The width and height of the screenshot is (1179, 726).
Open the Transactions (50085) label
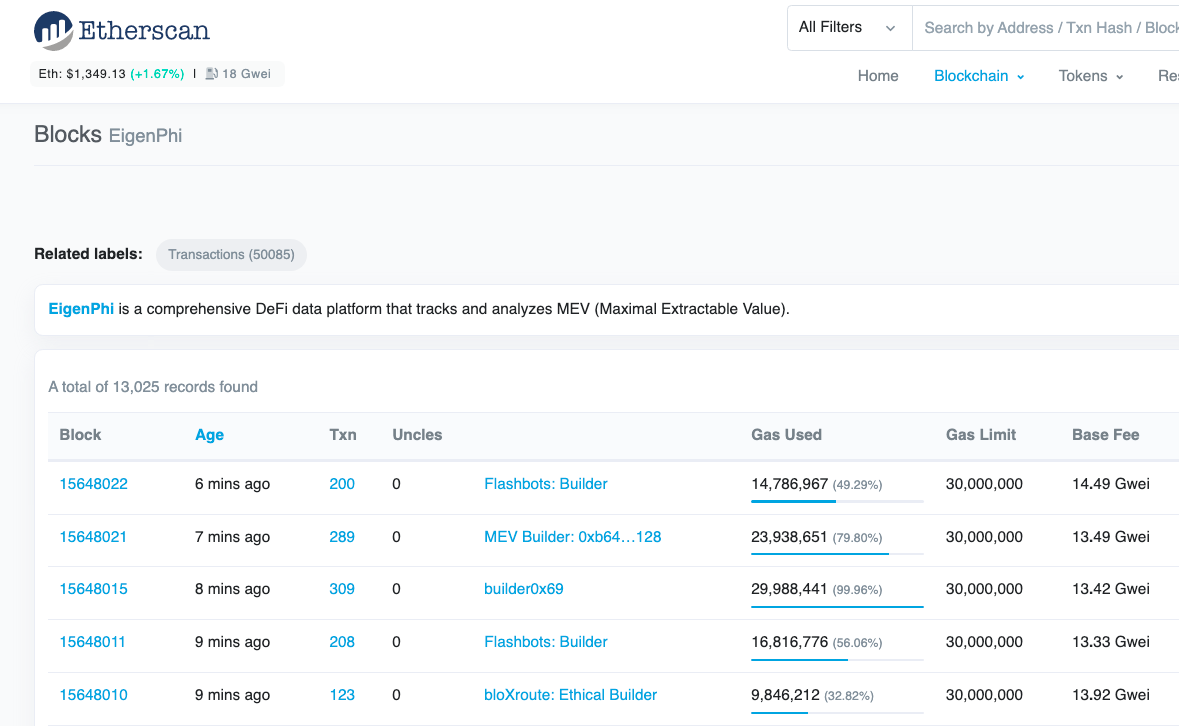point(231,255)
